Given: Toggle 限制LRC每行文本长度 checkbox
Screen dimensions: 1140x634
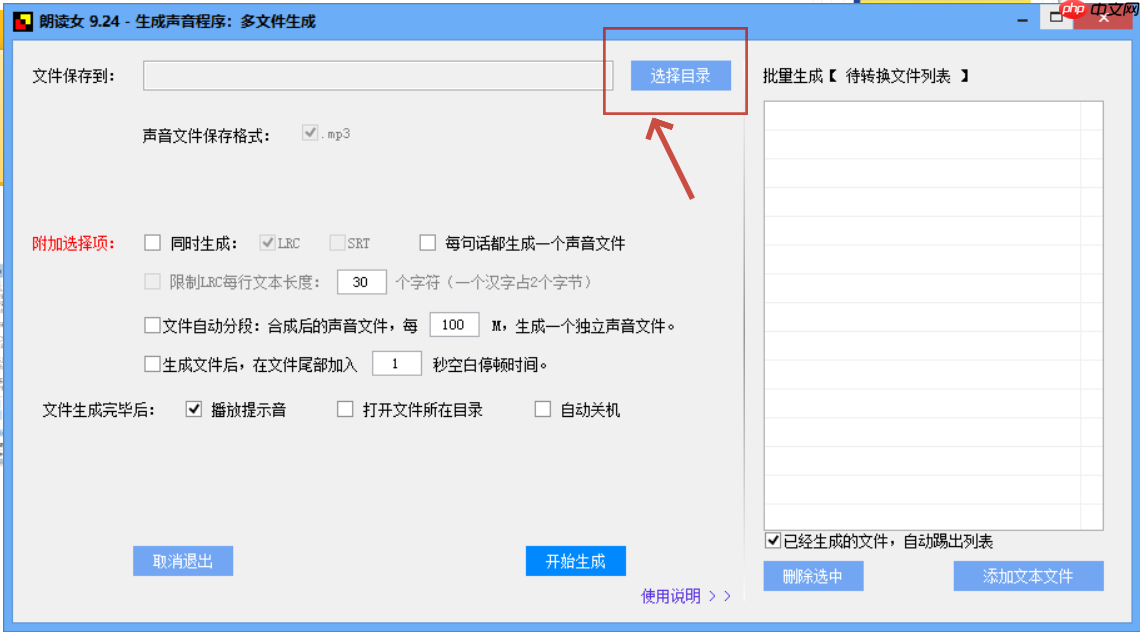Looking at the screenshot, I should tap(151, 282).
